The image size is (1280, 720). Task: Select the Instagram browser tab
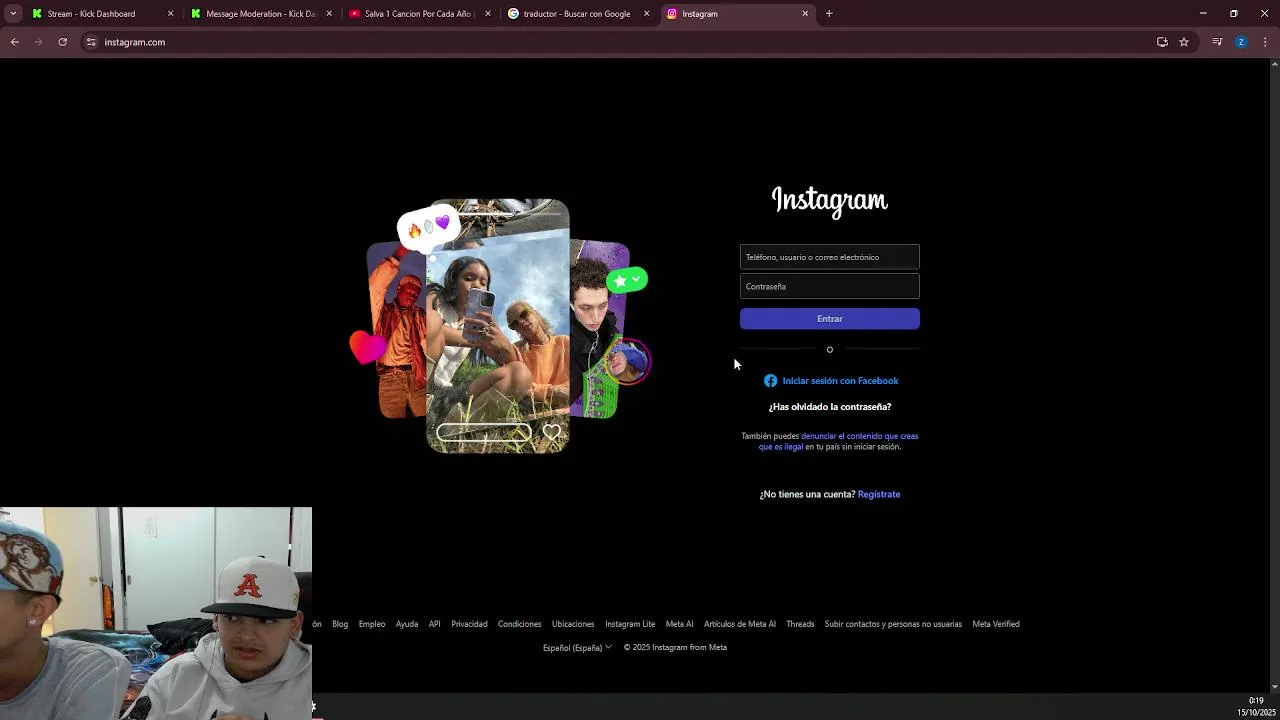point(738,14)
